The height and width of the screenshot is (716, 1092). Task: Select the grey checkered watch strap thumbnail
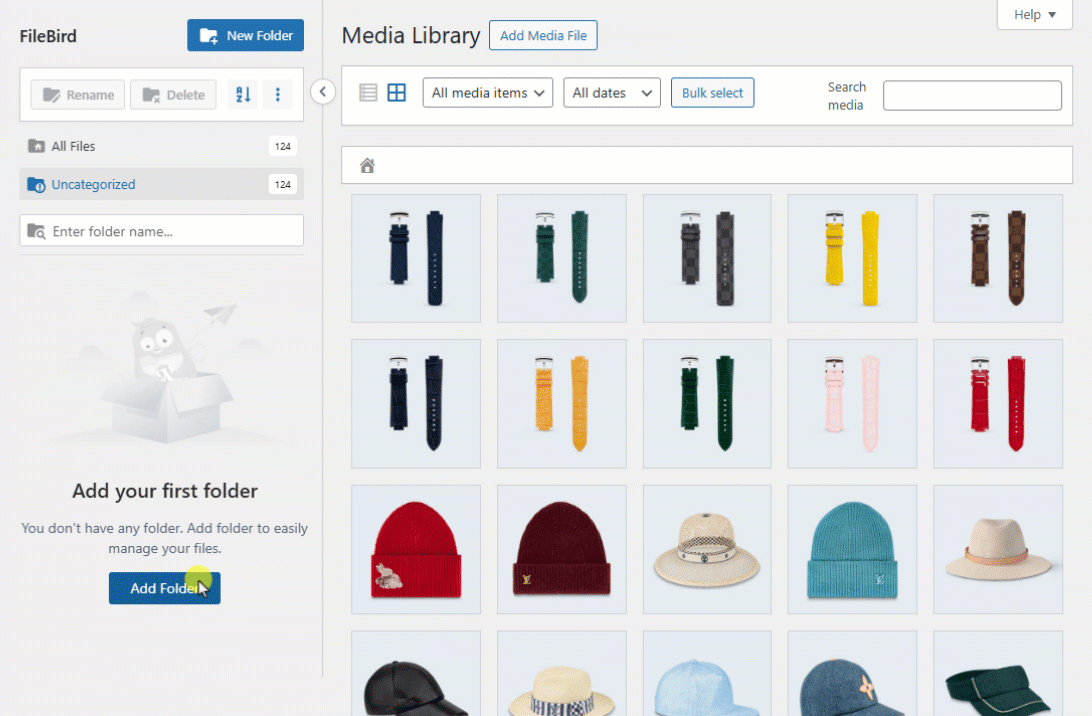point(707,258)
